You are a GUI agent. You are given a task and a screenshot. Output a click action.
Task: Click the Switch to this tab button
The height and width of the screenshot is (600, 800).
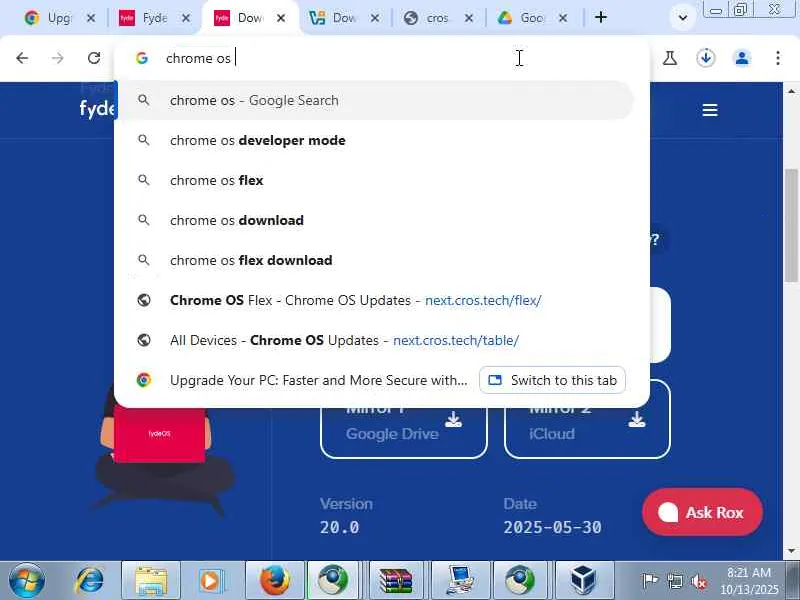click(x=553, y=380)
